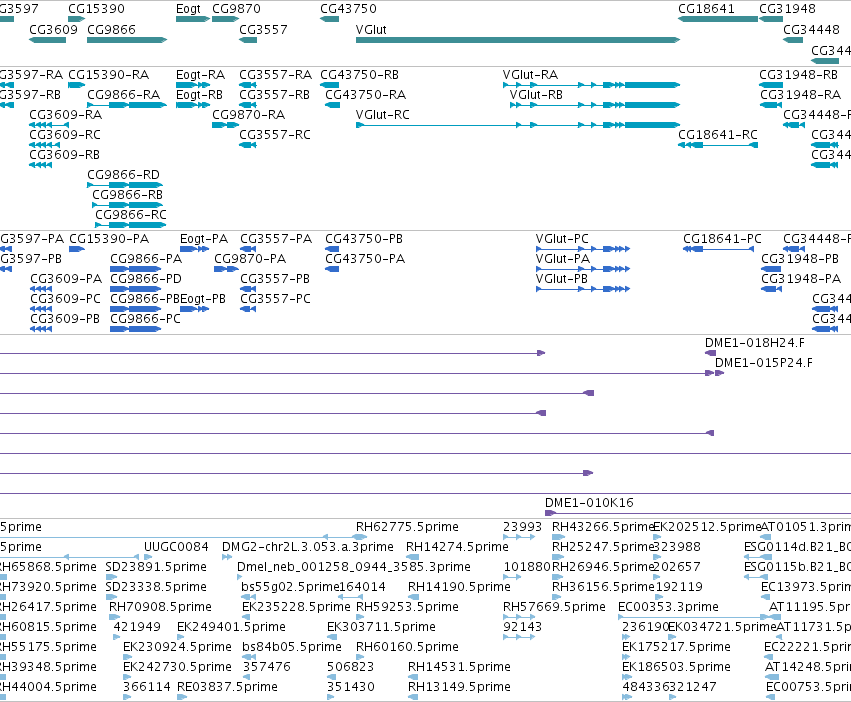Select the DME1-015P24.F BAC end
851x702 pixels.
click(720, 373)
